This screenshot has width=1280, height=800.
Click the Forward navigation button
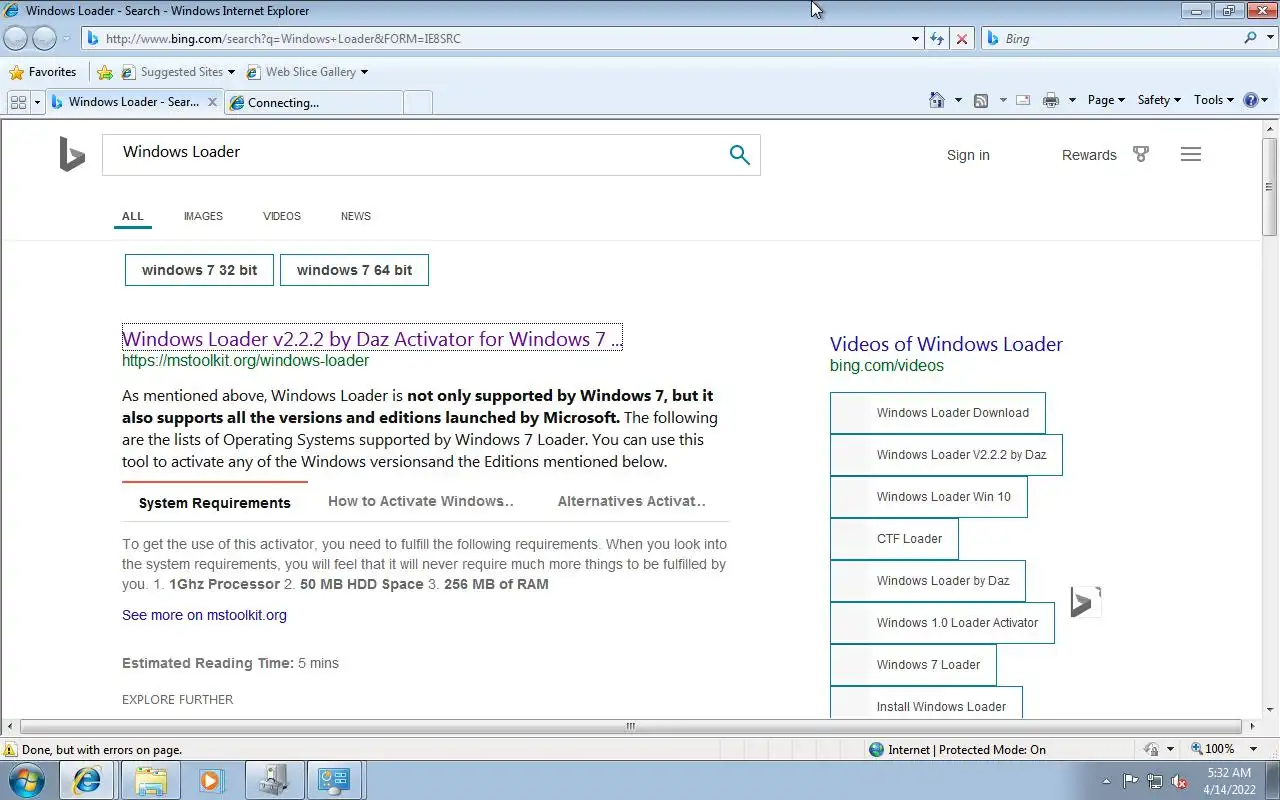44,38
